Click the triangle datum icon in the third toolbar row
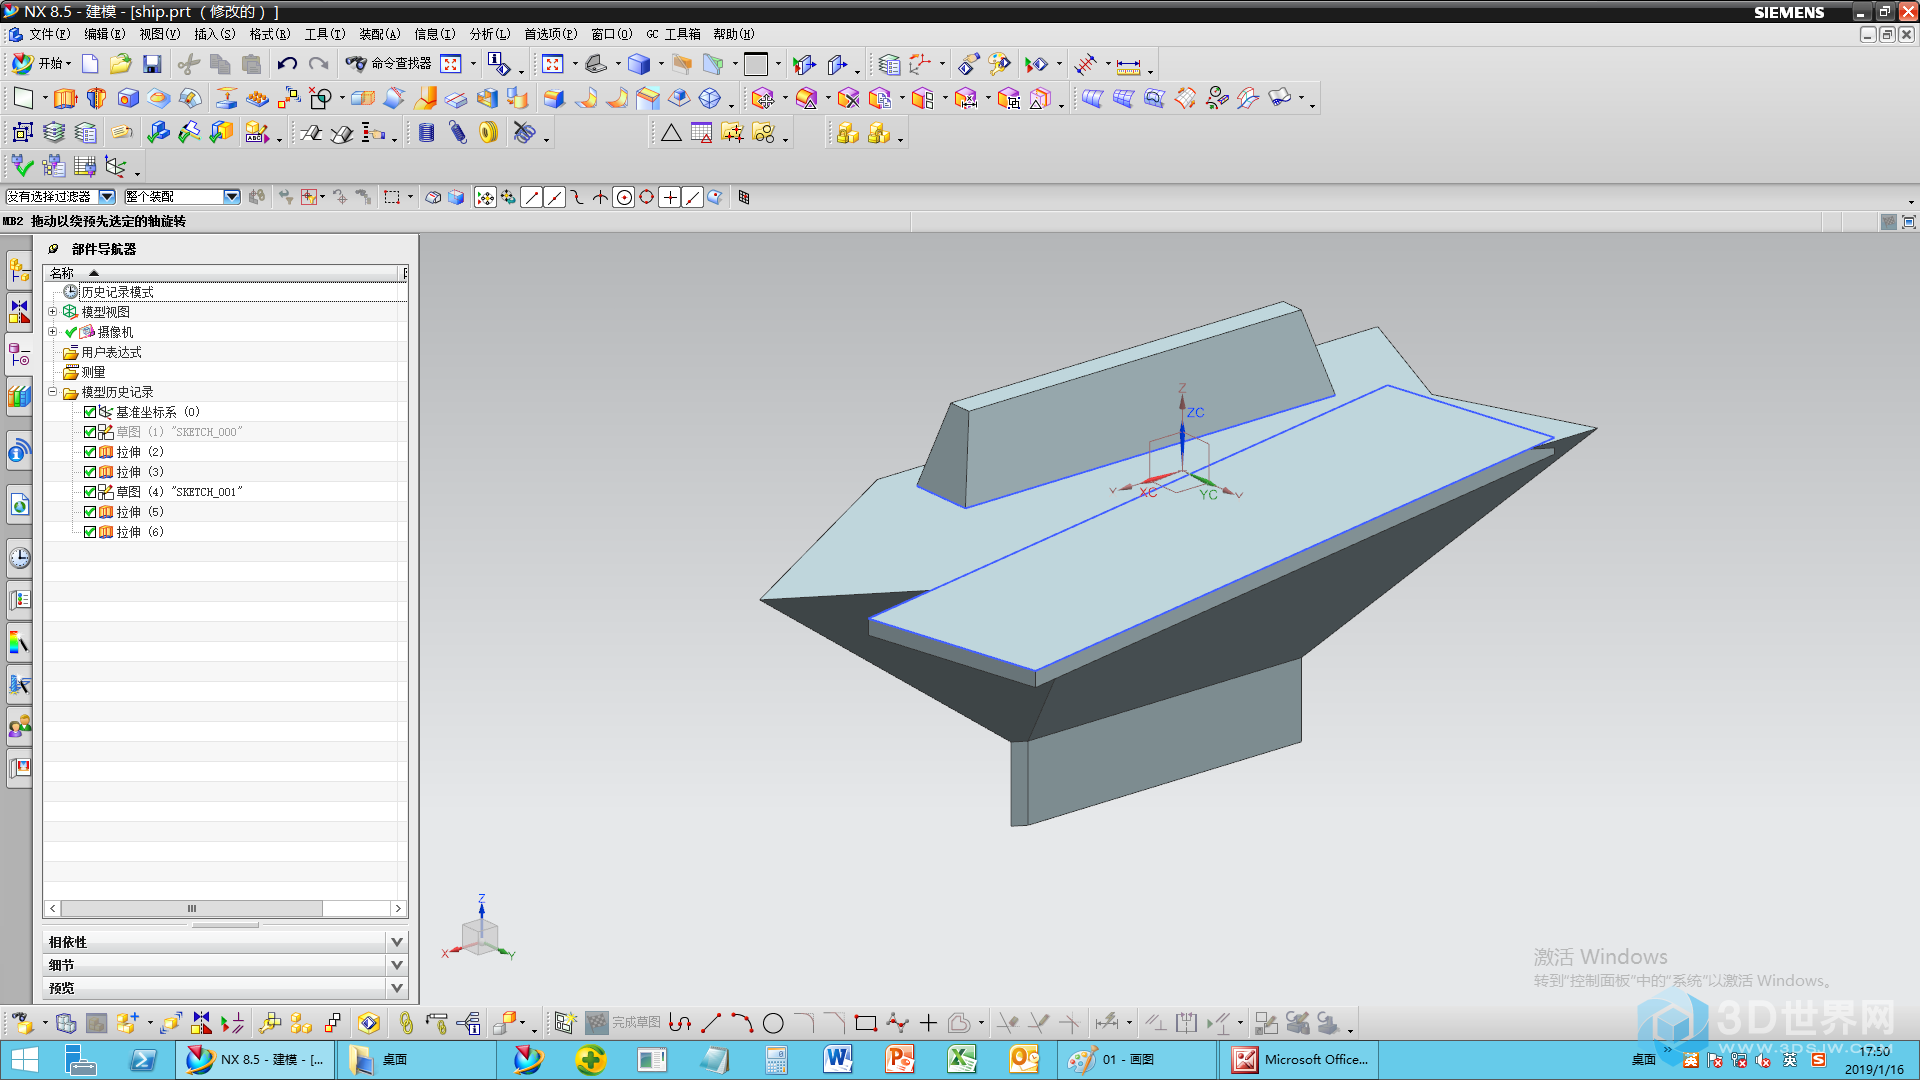This screenshot has height=1080, width=1920. coord(671,132)
